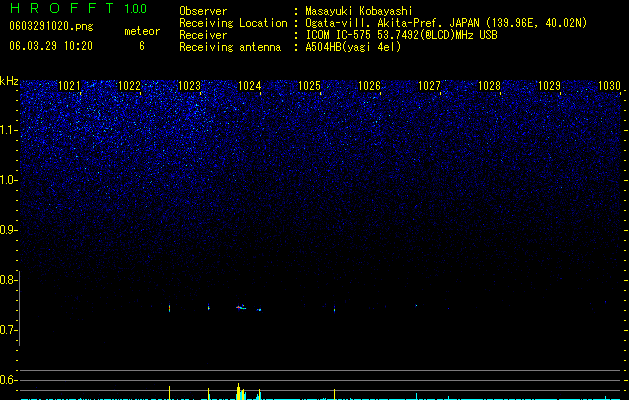Click the A504HB yagi antenna text
This screenshot has height=400, width=629.
click(x=353, y=47)
